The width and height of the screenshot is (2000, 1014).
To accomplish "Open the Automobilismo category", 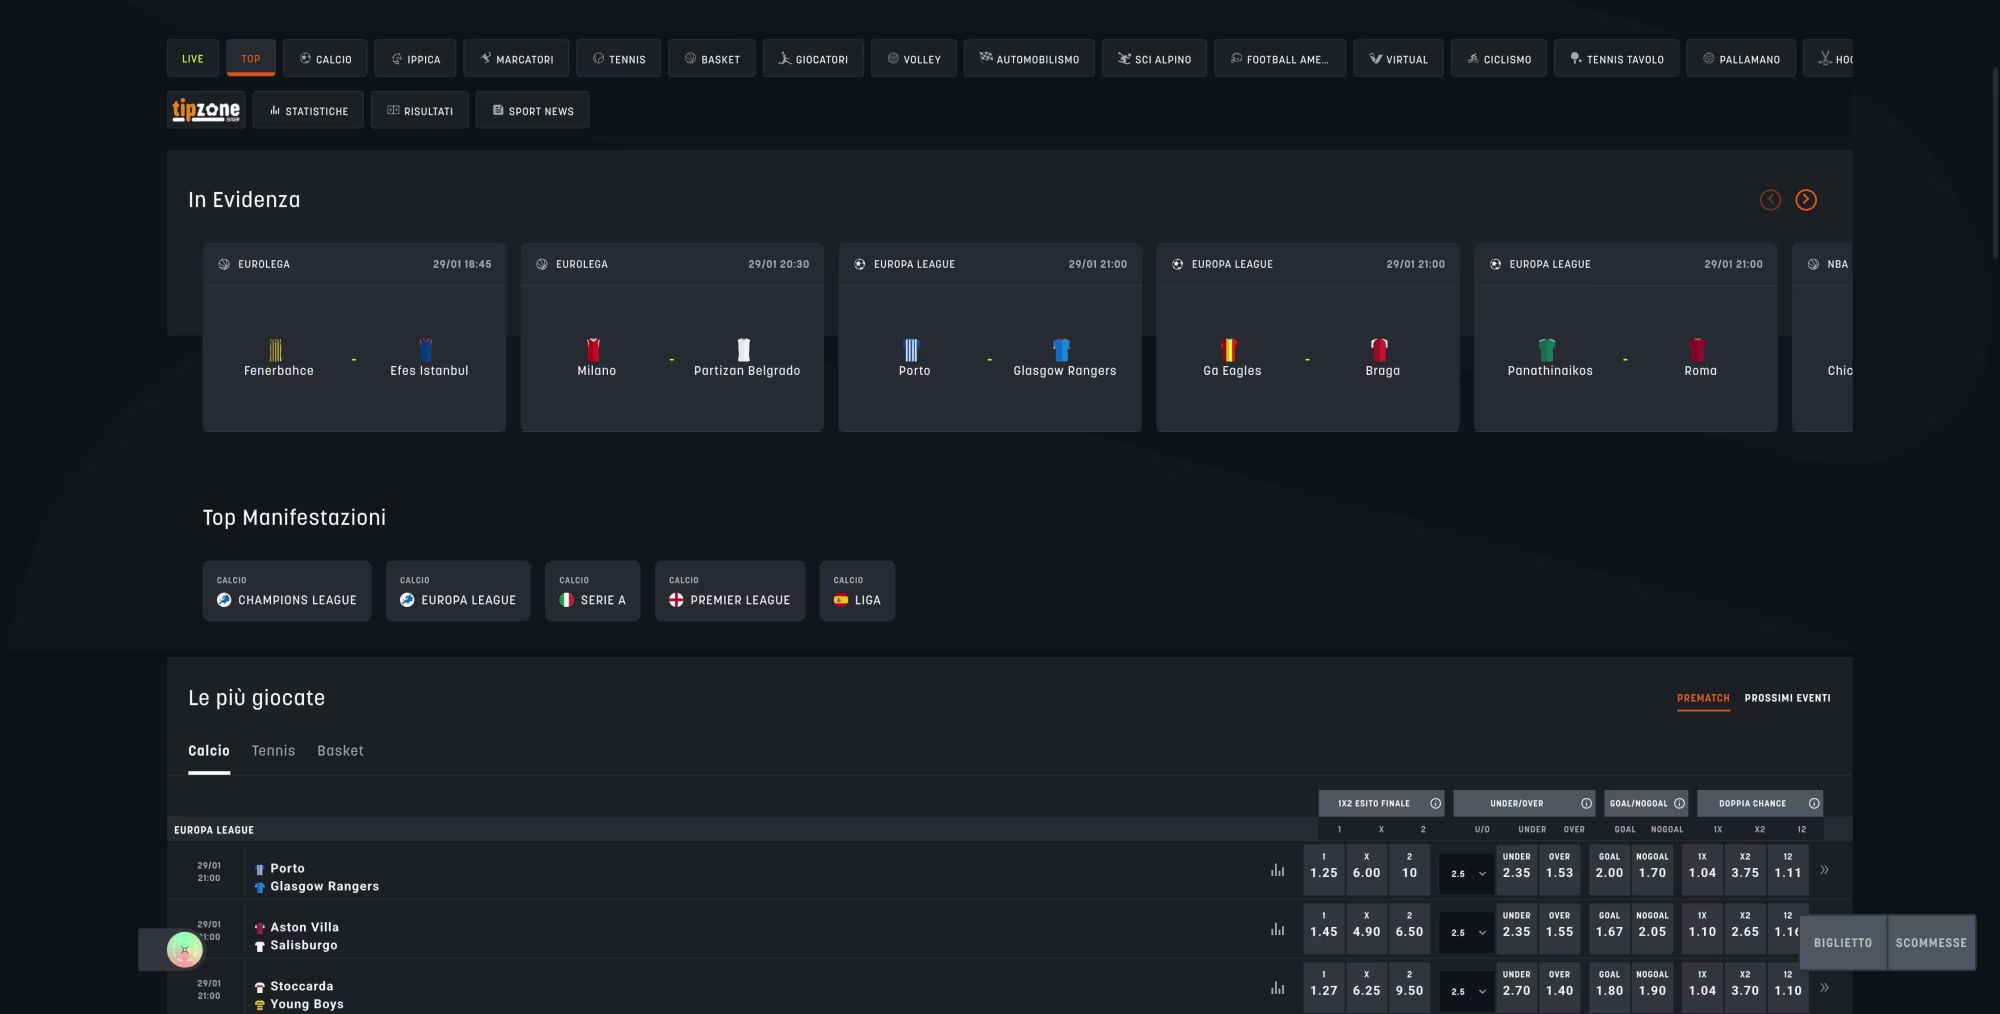I will 1029,59.
